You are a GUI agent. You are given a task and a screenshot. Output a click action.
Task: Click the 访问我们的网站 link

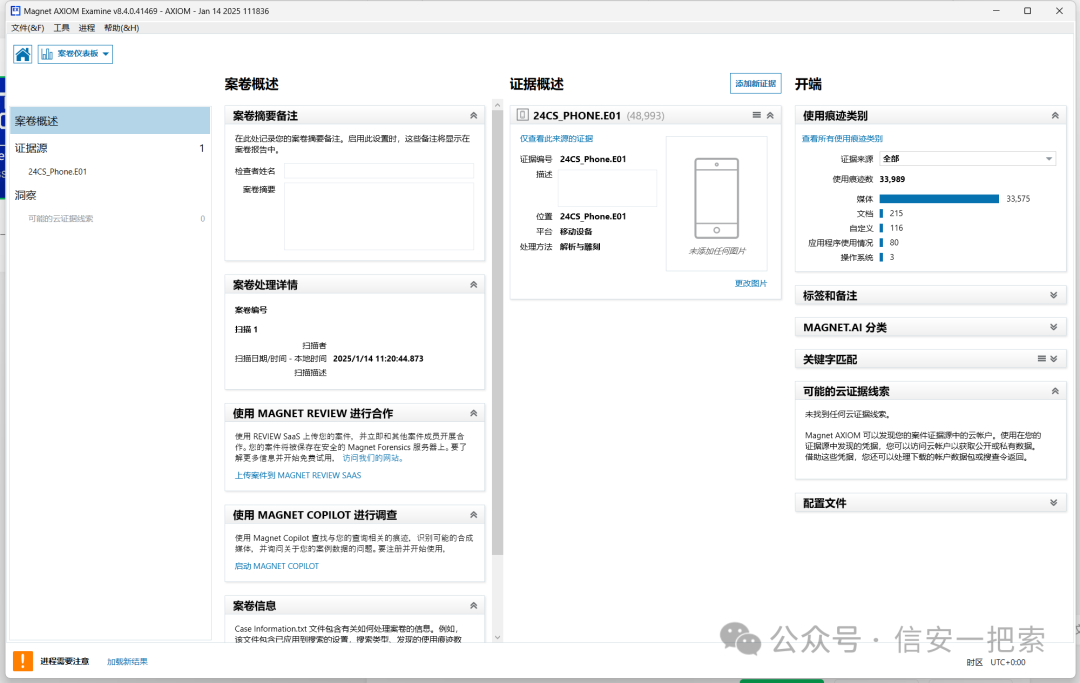coord(373,458)
